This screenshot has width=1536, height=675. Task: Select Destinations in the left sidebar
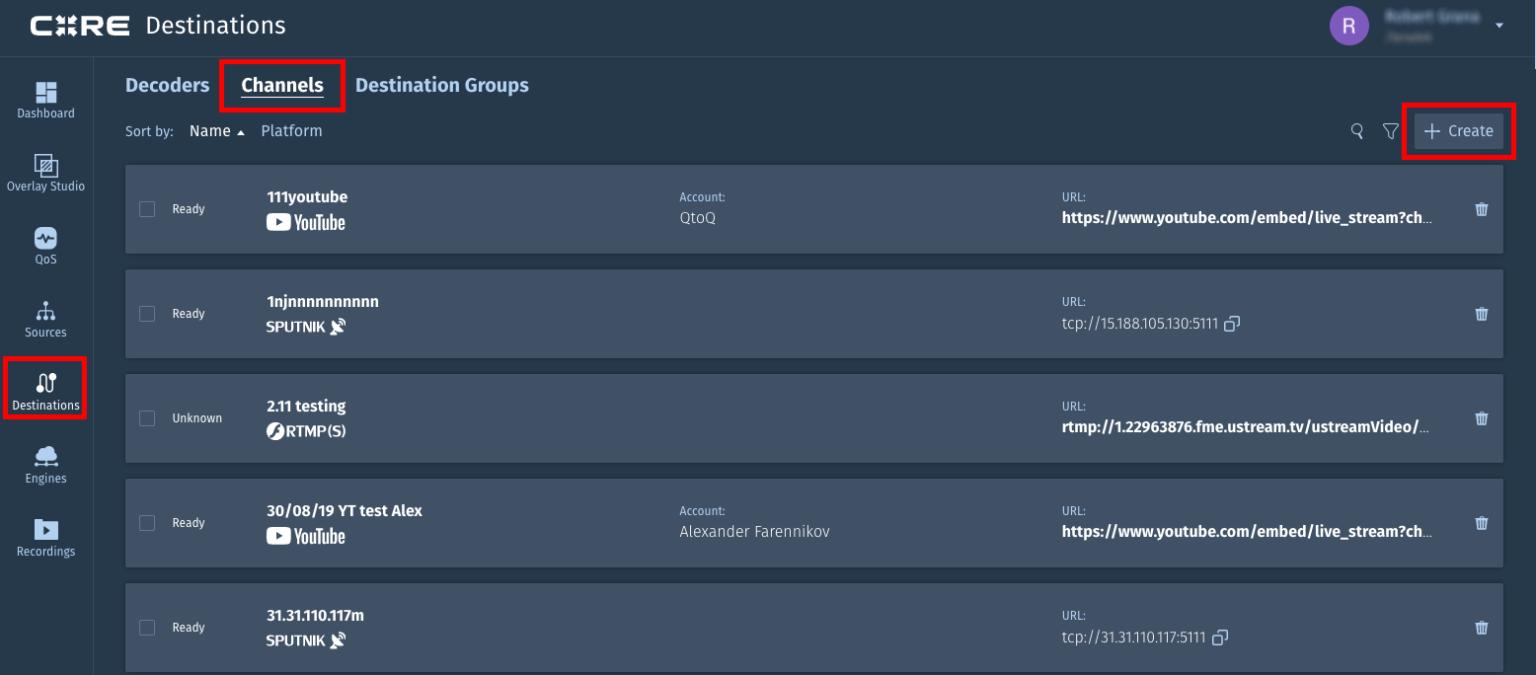[x=45, y=388]
